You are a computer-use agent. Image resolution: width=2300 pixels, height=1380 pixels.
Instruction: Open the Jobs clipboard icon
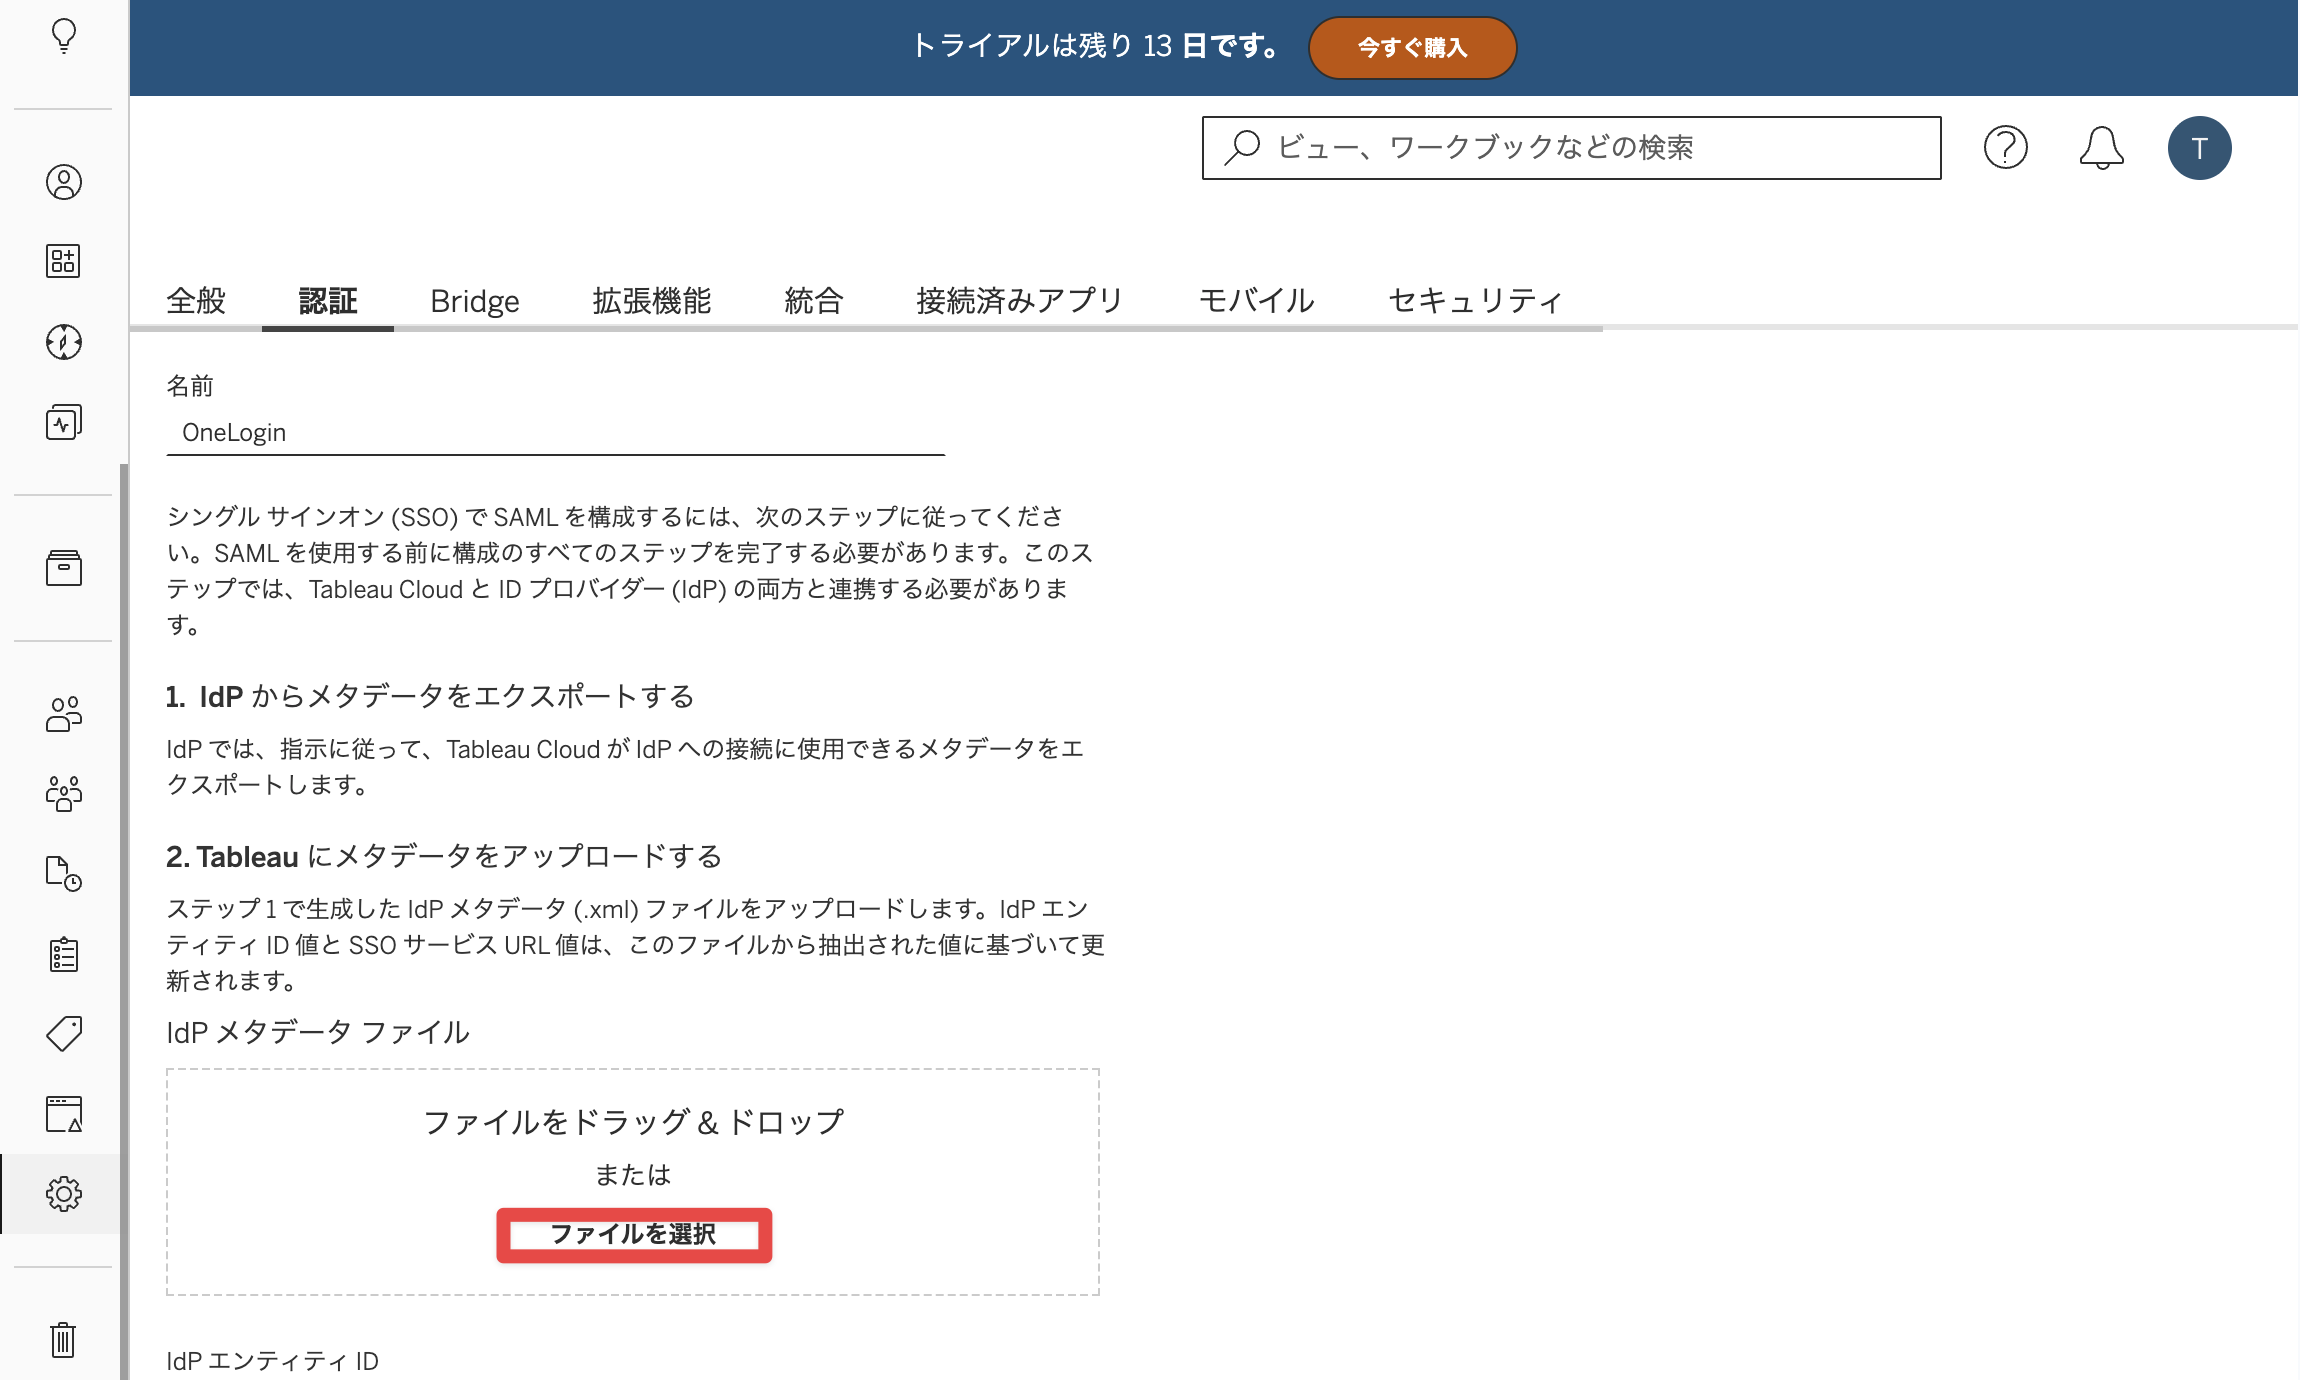click(64, 954)
